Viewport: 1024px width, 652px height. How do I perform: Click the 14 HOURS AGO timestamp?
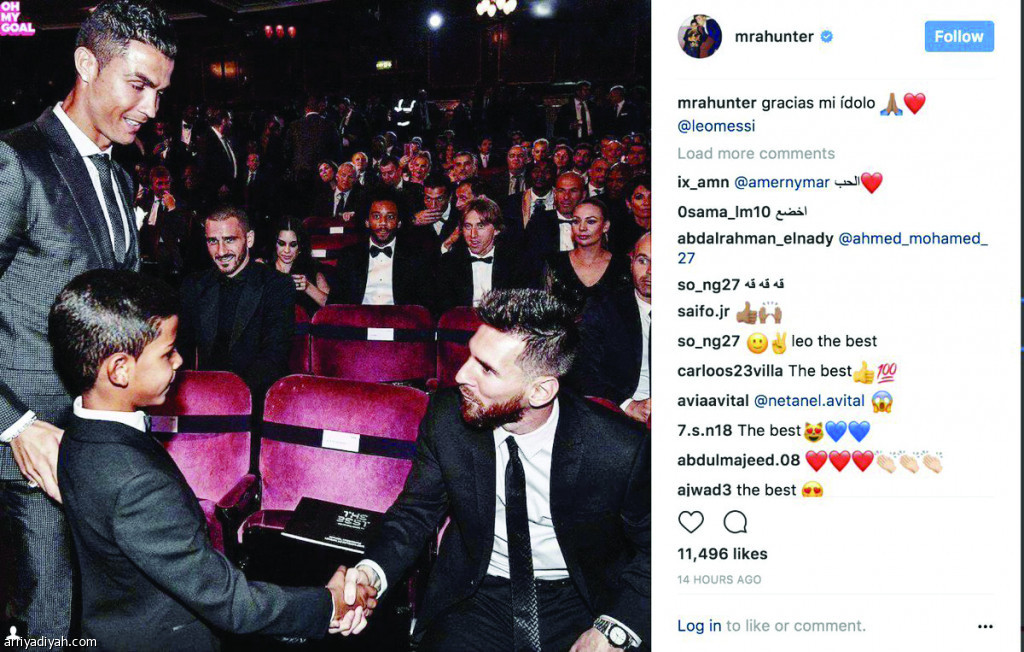coord(719,579)
